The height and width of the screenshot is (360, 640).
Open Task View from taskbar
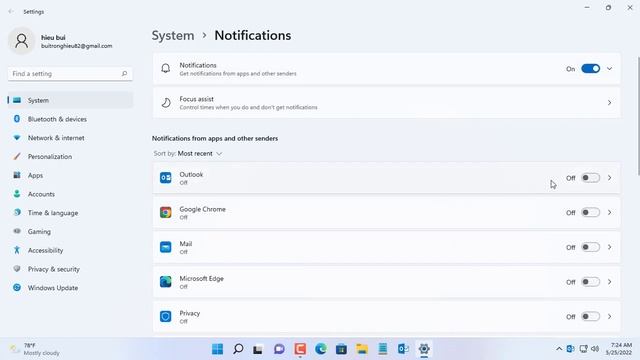point(258,349)
